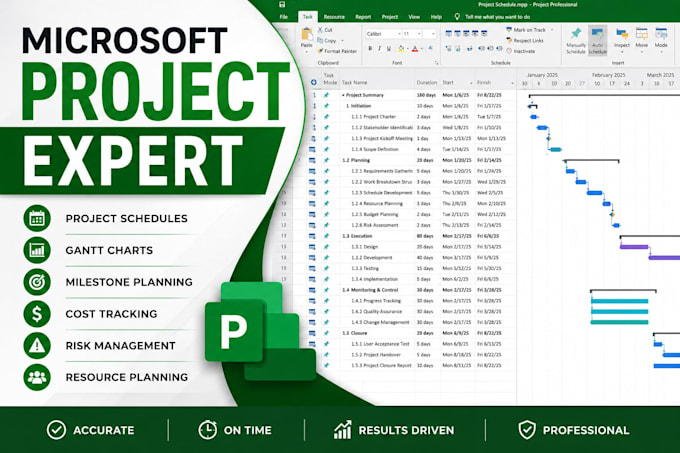Toggle Auto Schedule mode
The width and height of the screenshot is (680, 453).
[x=598, y=40]
